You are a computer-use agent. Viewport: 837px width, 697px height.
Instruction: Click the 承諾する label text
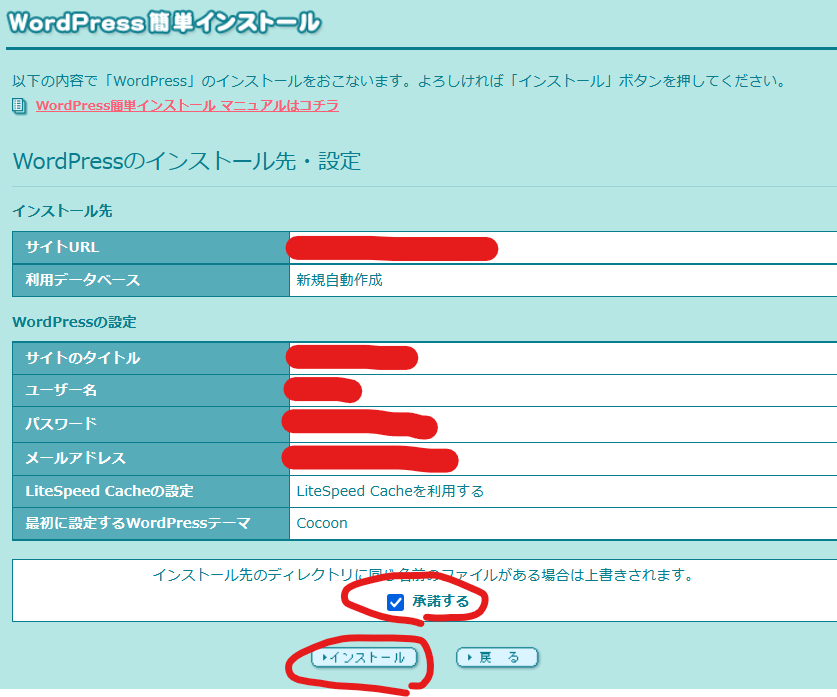(x=440, y=601)
